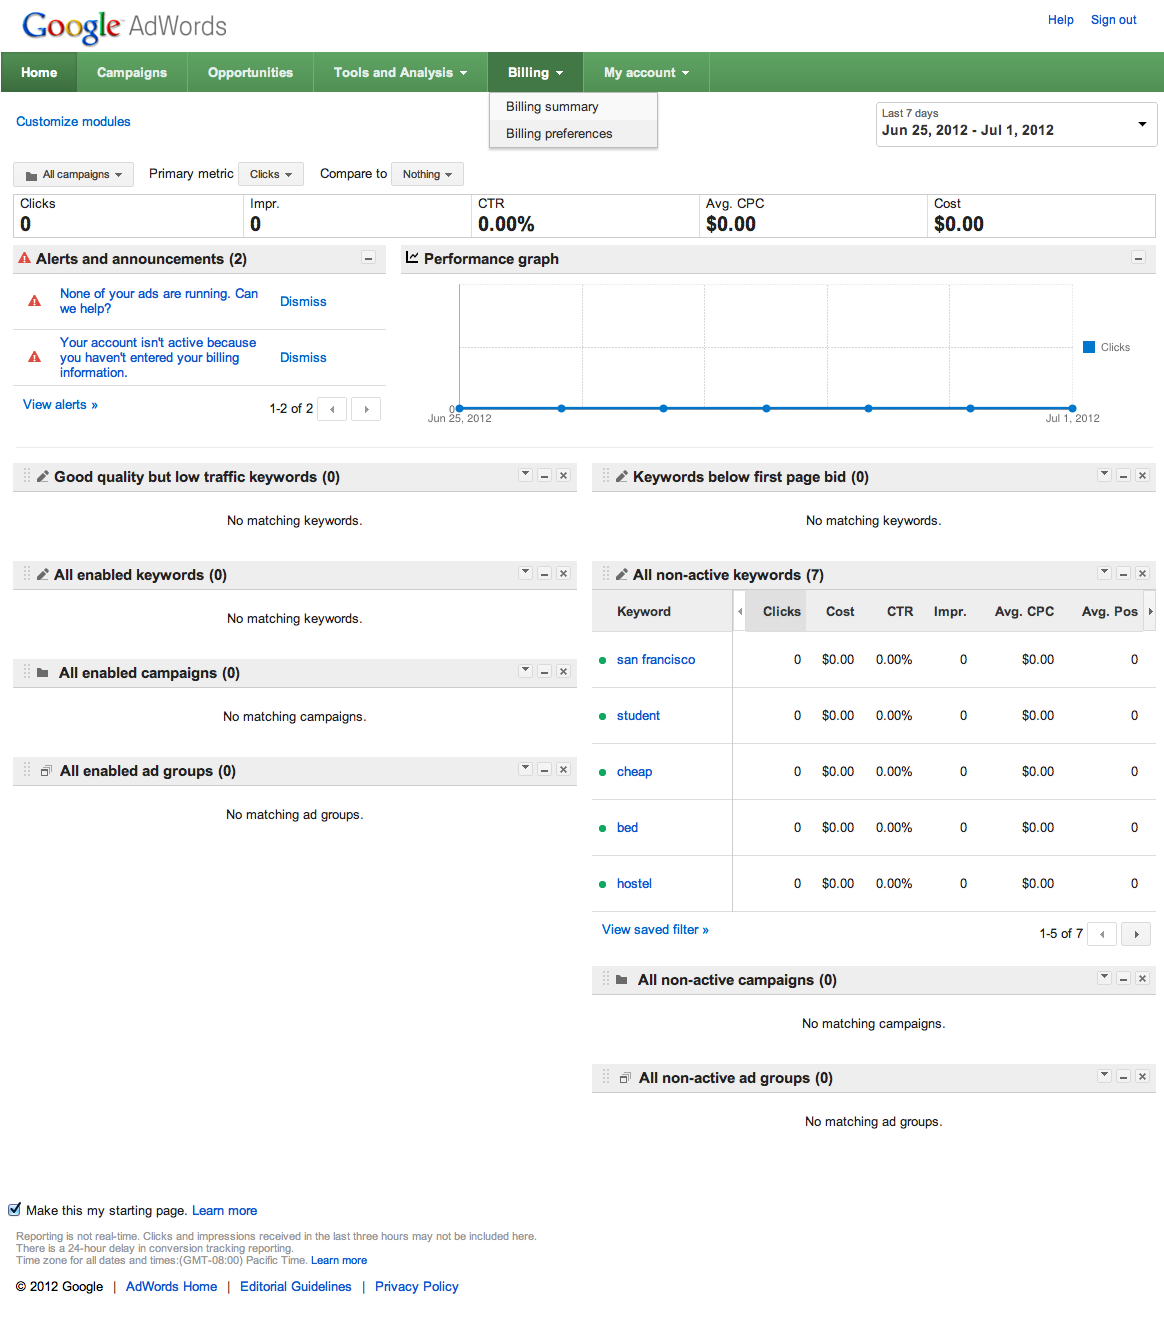Edit Good quality but low traffic keywords module
This screenshot has width=1164, height=1340.
pos(43,477)
